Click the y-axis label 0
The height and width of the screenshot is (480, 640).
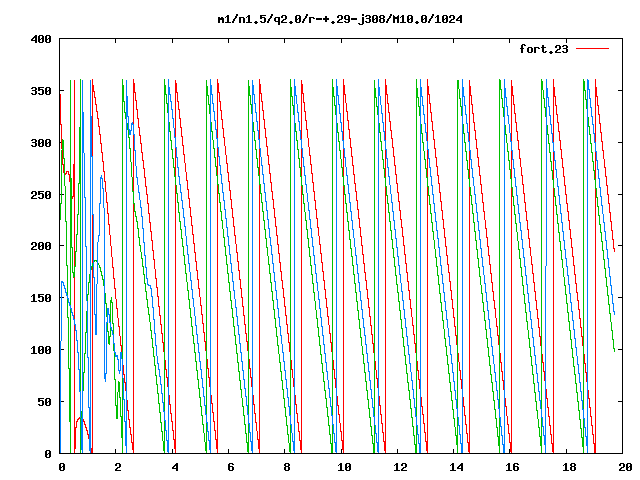point(48,454)
